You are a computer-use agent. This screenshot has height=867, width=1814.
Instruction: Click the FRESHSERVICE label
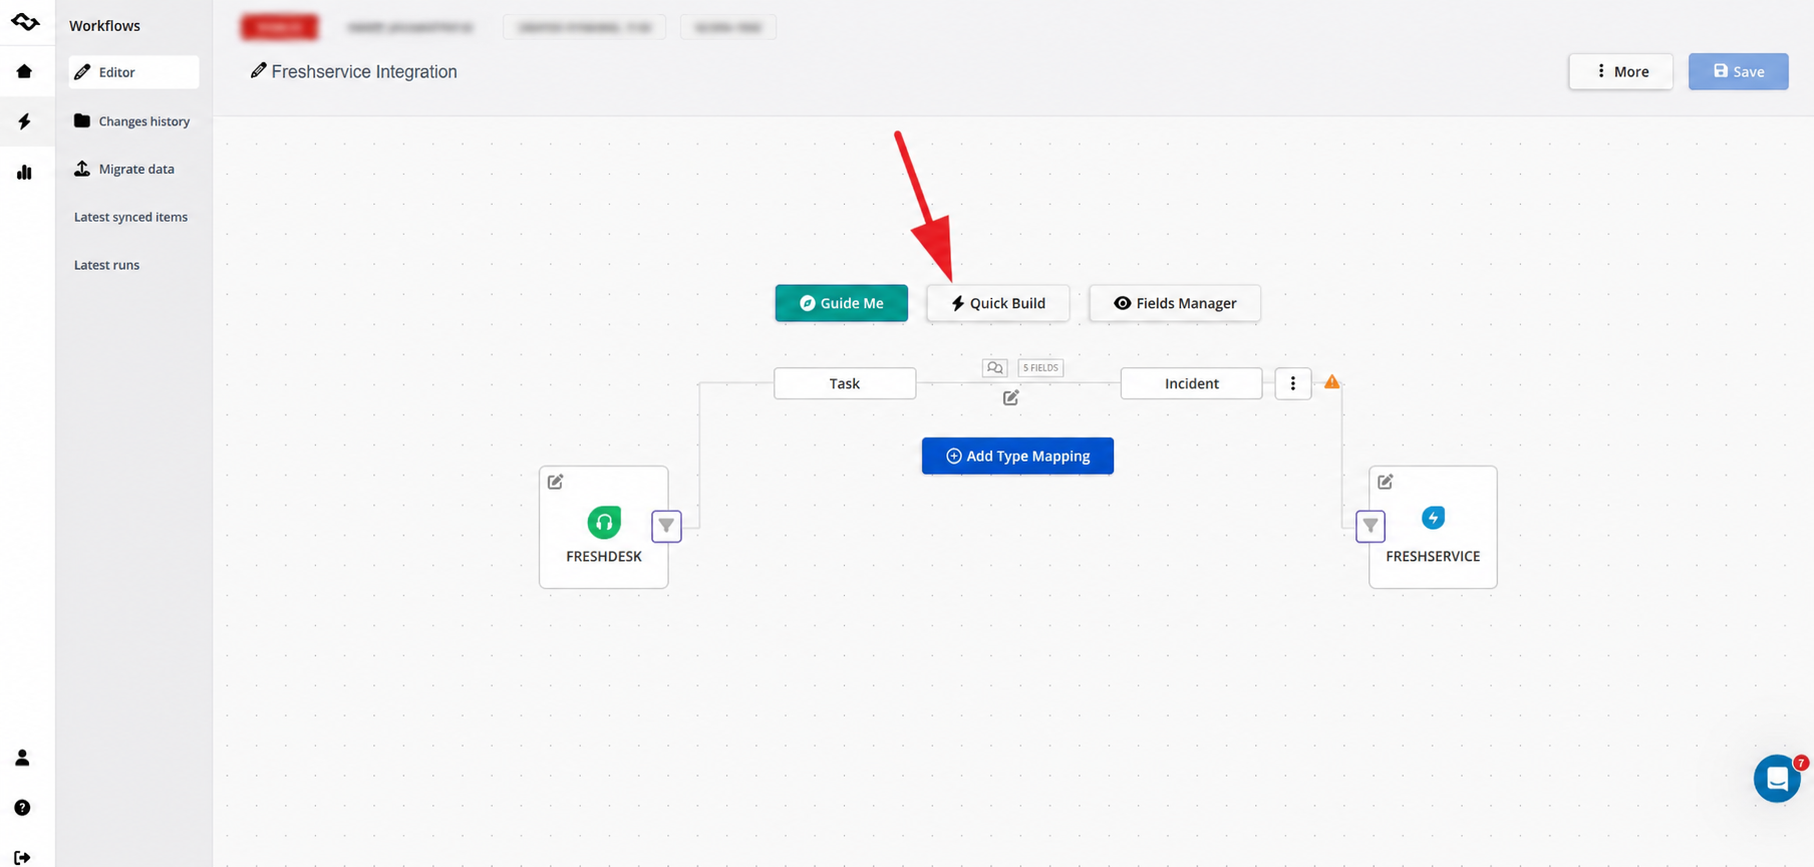(x=1433, y=557)
